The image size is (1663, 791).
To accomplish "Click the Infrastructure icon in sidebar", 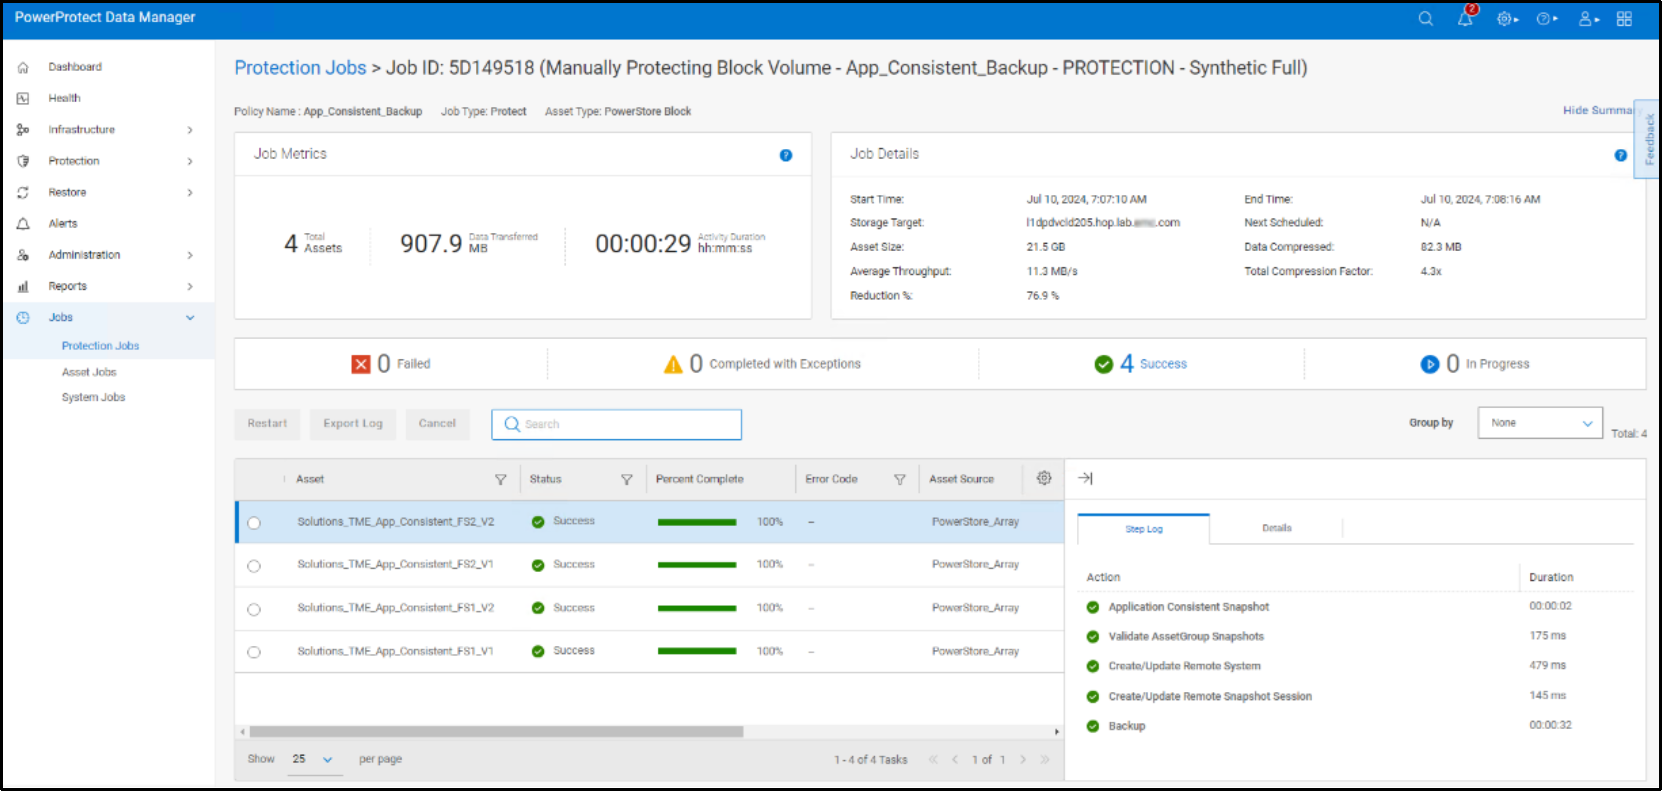I will [23, 130].
